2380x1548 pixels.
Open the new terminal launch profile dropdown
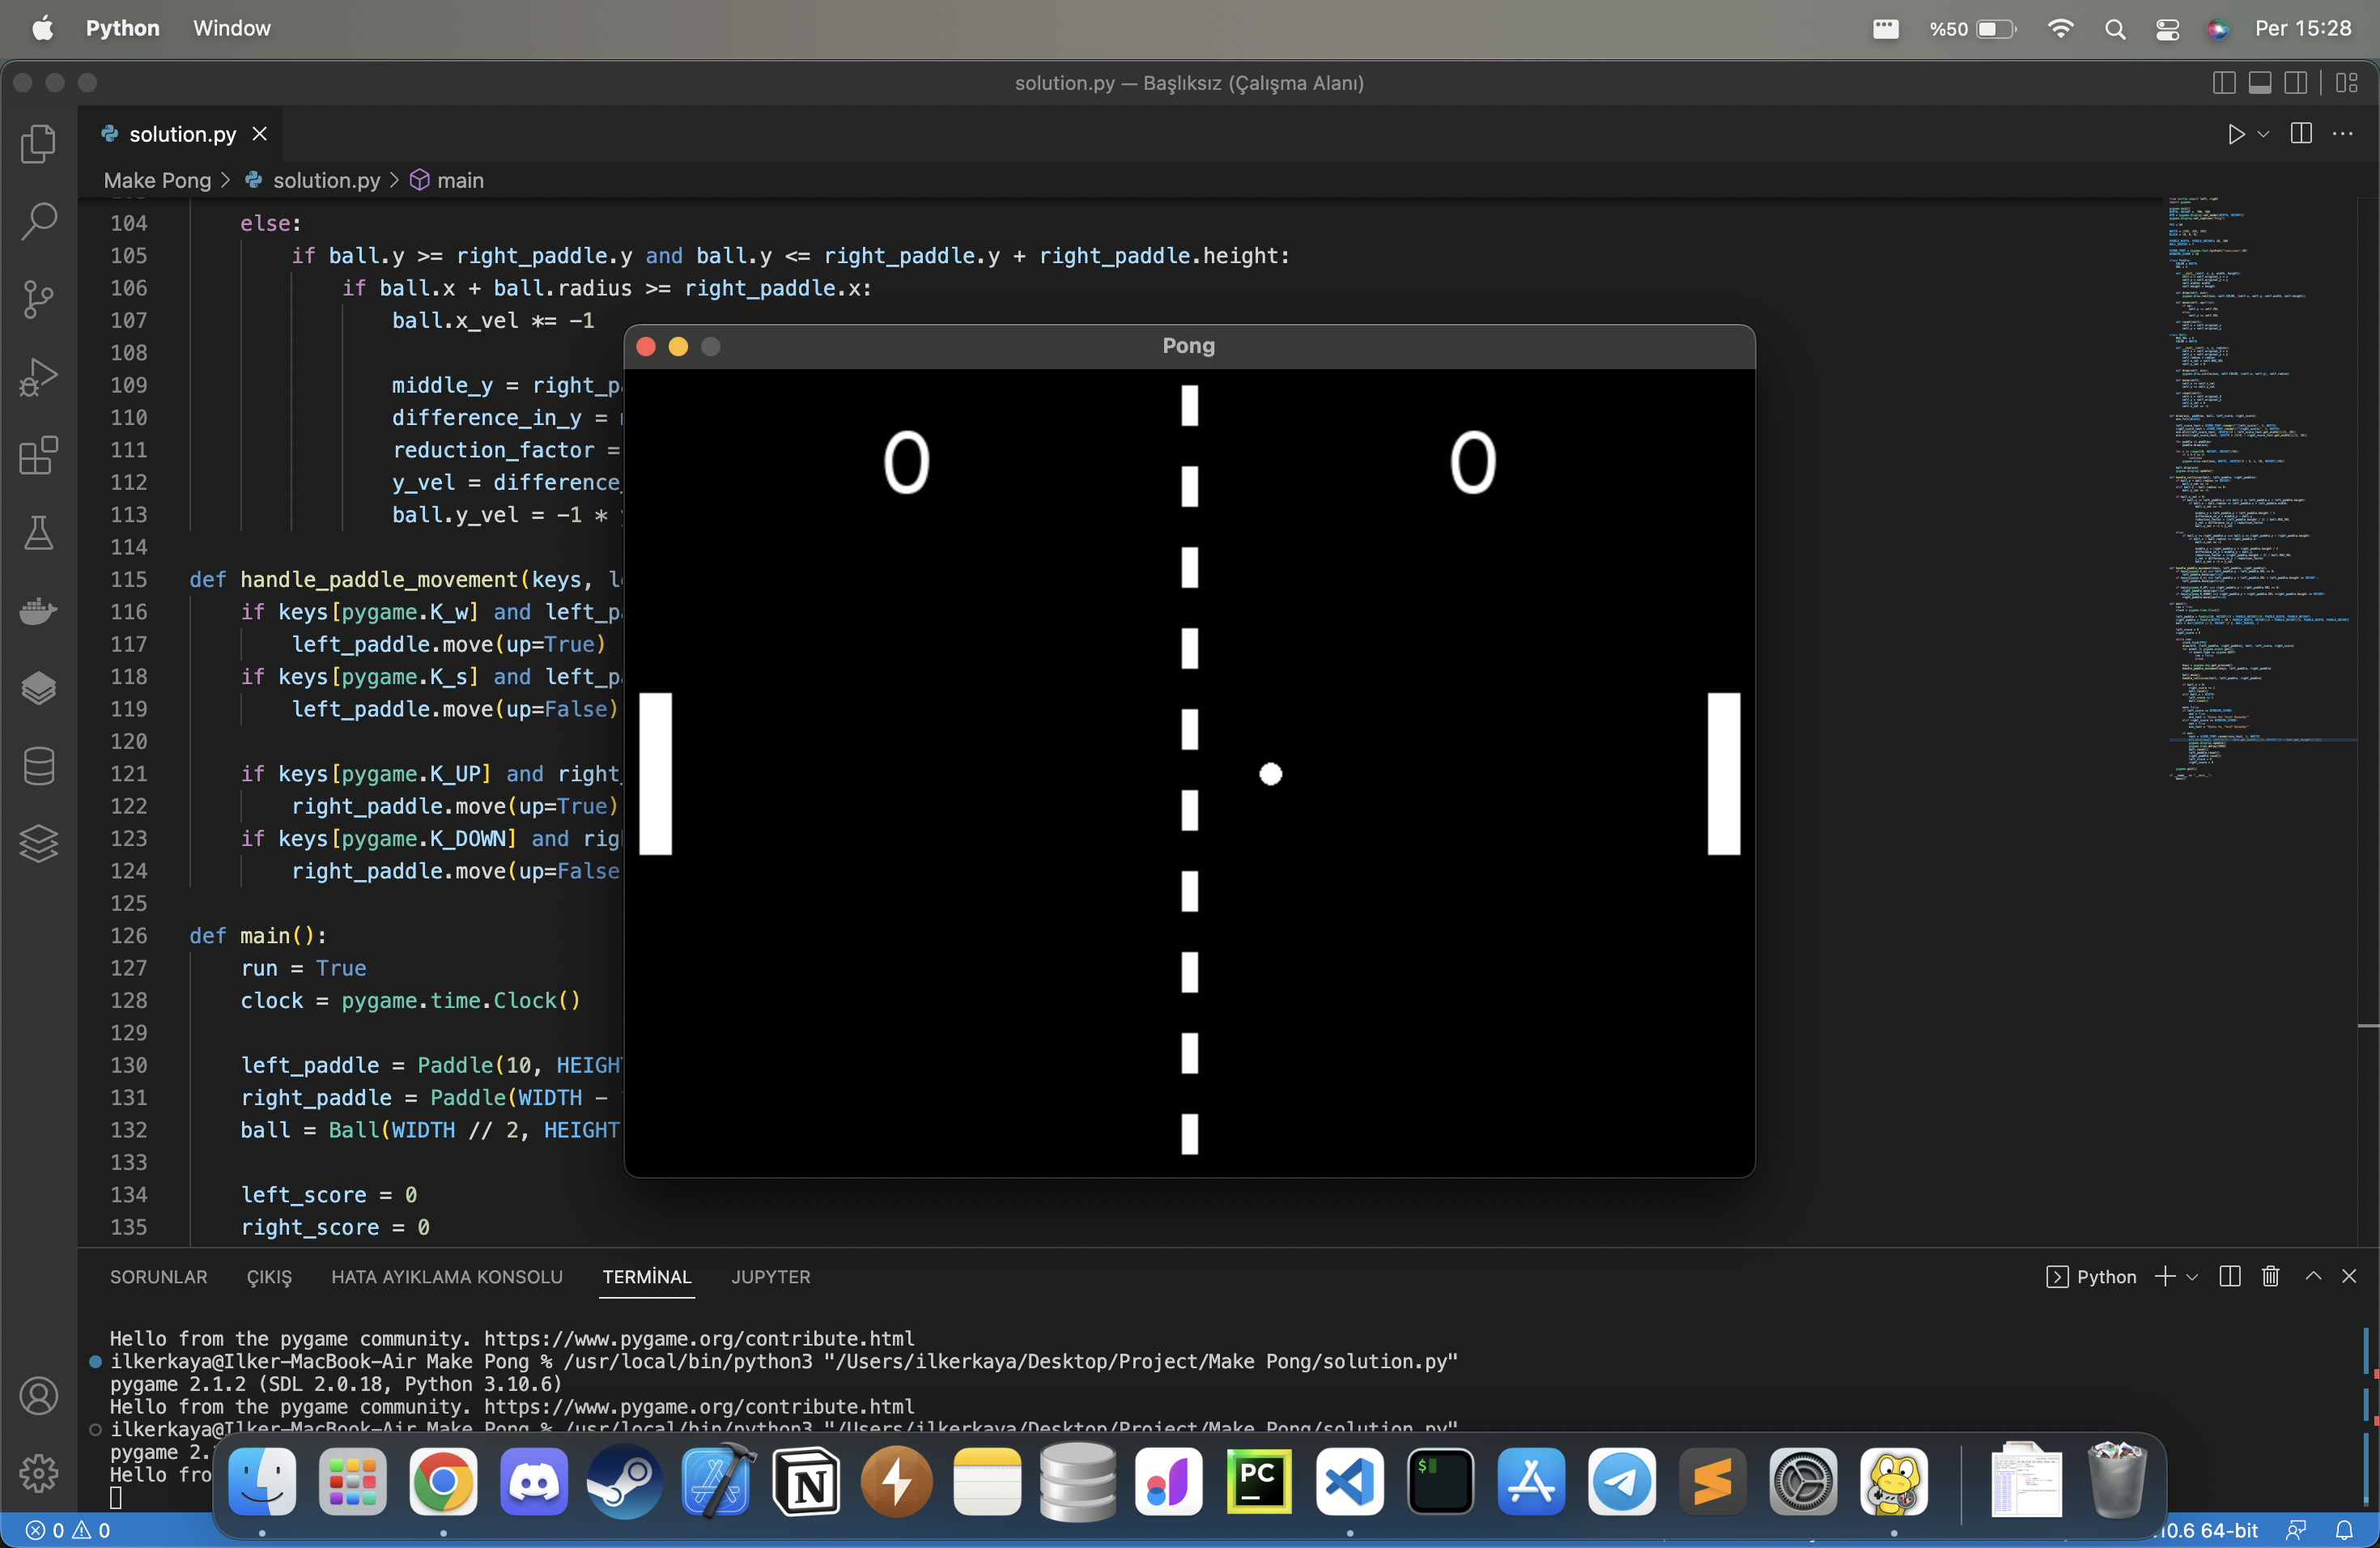pos(2192,1277)
